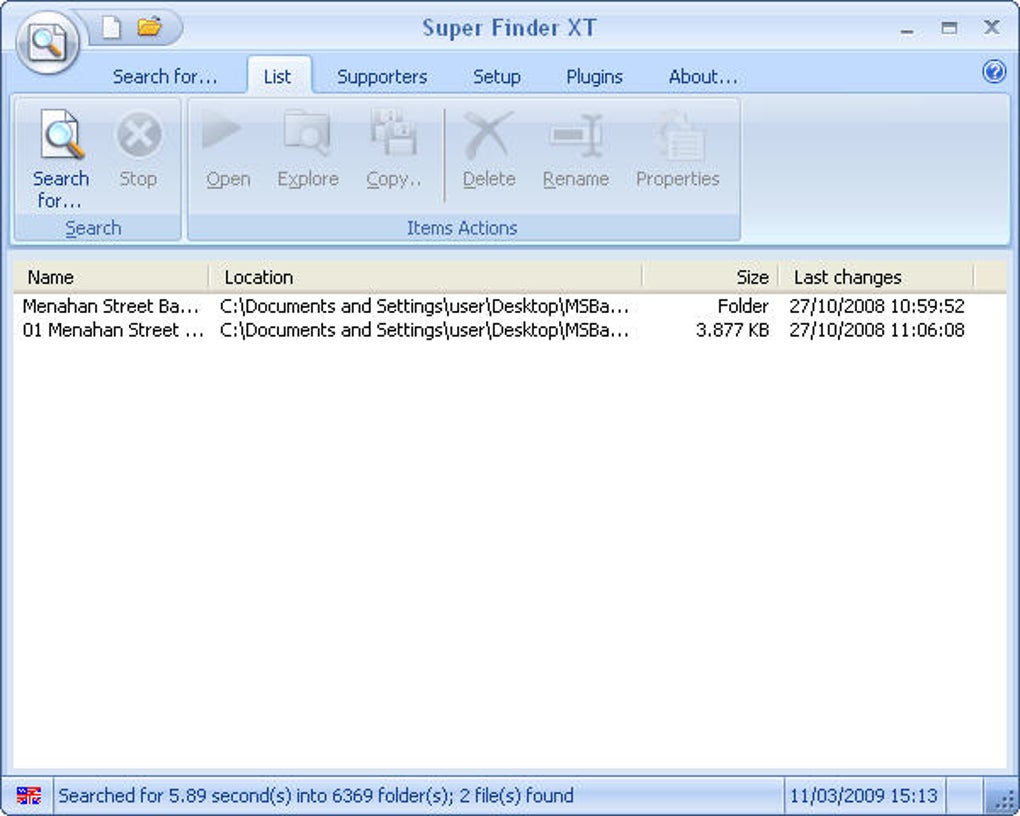Sort results by Name column header

tap(111, 277)
